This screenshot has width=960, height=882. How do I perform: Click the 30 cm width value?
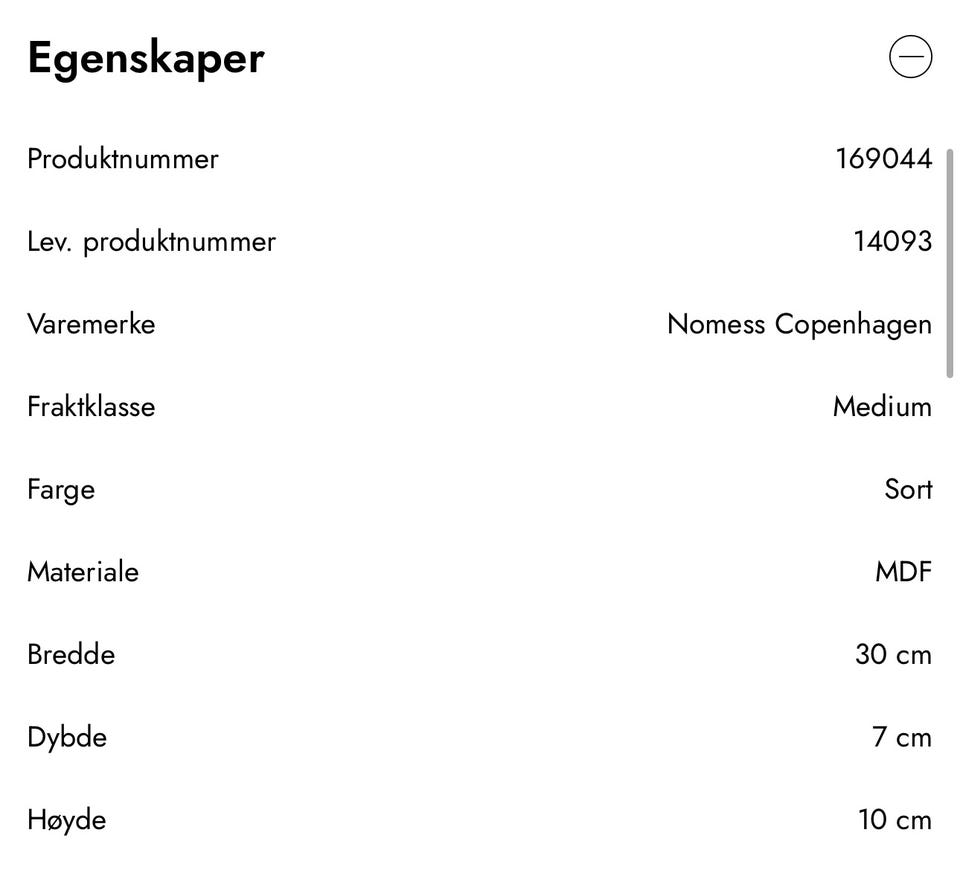(893, 655)
